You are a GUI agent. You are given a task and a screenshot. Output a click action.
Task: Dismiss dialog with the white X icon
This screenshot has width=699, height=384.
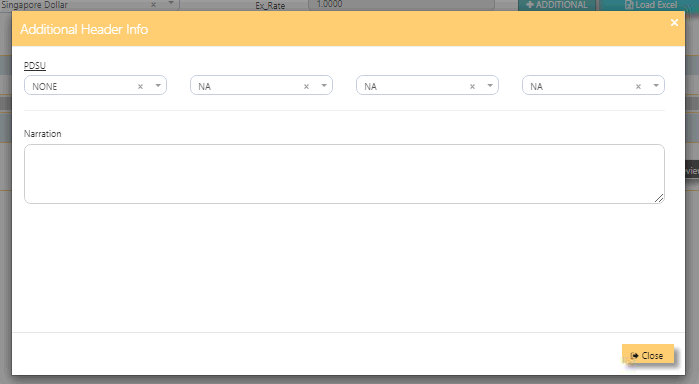tap(674, 22)
